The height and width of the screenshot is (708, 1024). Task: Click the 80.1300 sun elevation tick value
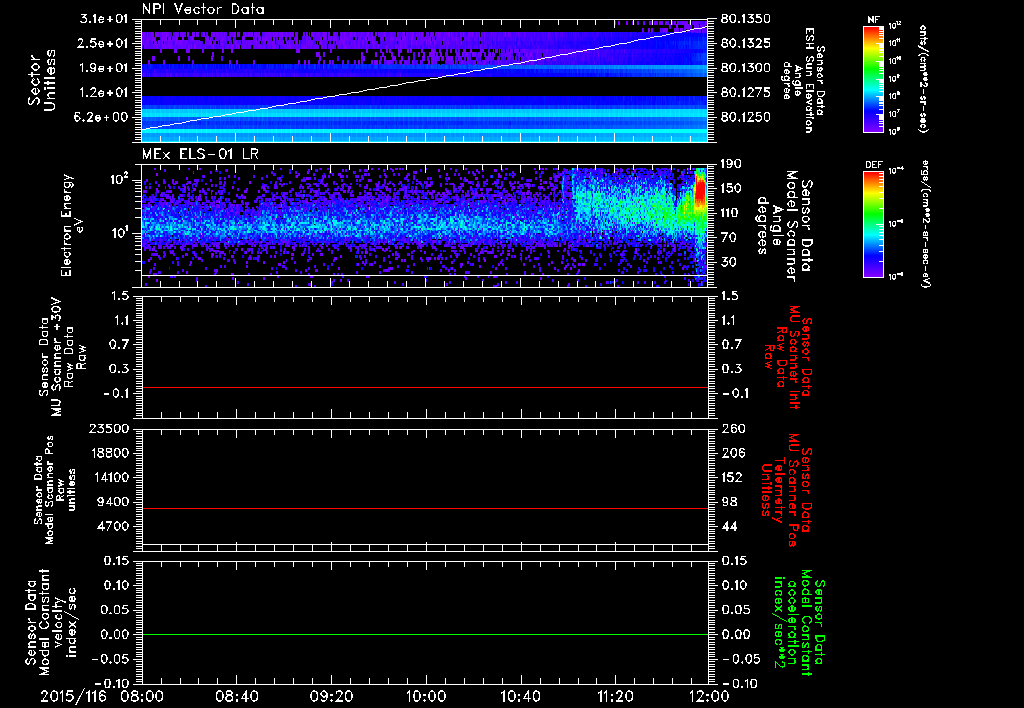745,68
